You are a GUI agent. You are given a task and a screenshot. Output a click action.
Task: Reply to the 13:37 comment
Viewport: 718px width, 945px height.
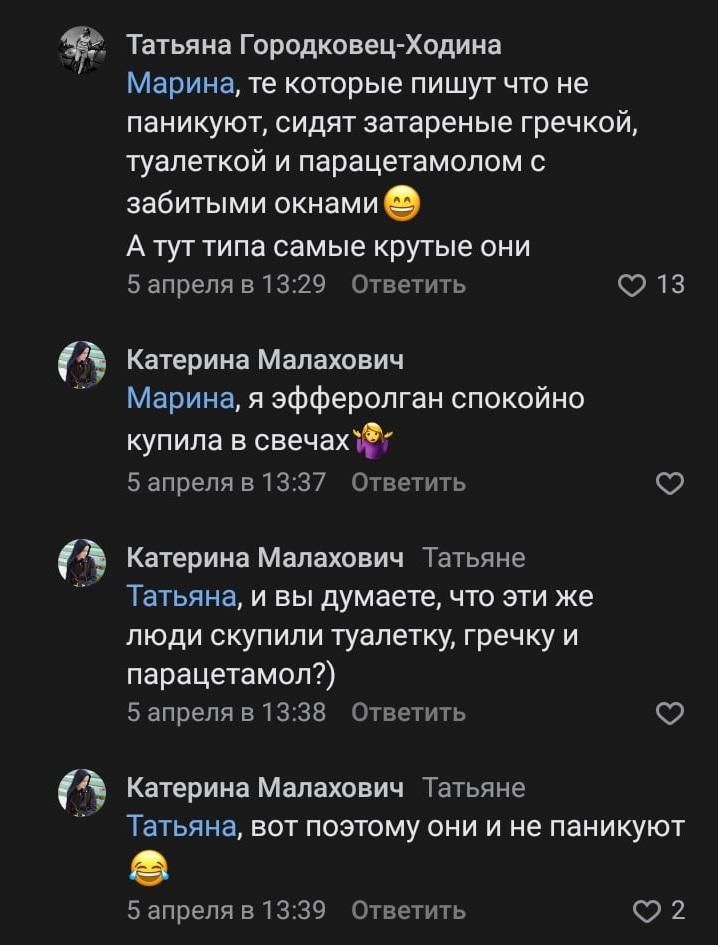click(x=408, y=483)
